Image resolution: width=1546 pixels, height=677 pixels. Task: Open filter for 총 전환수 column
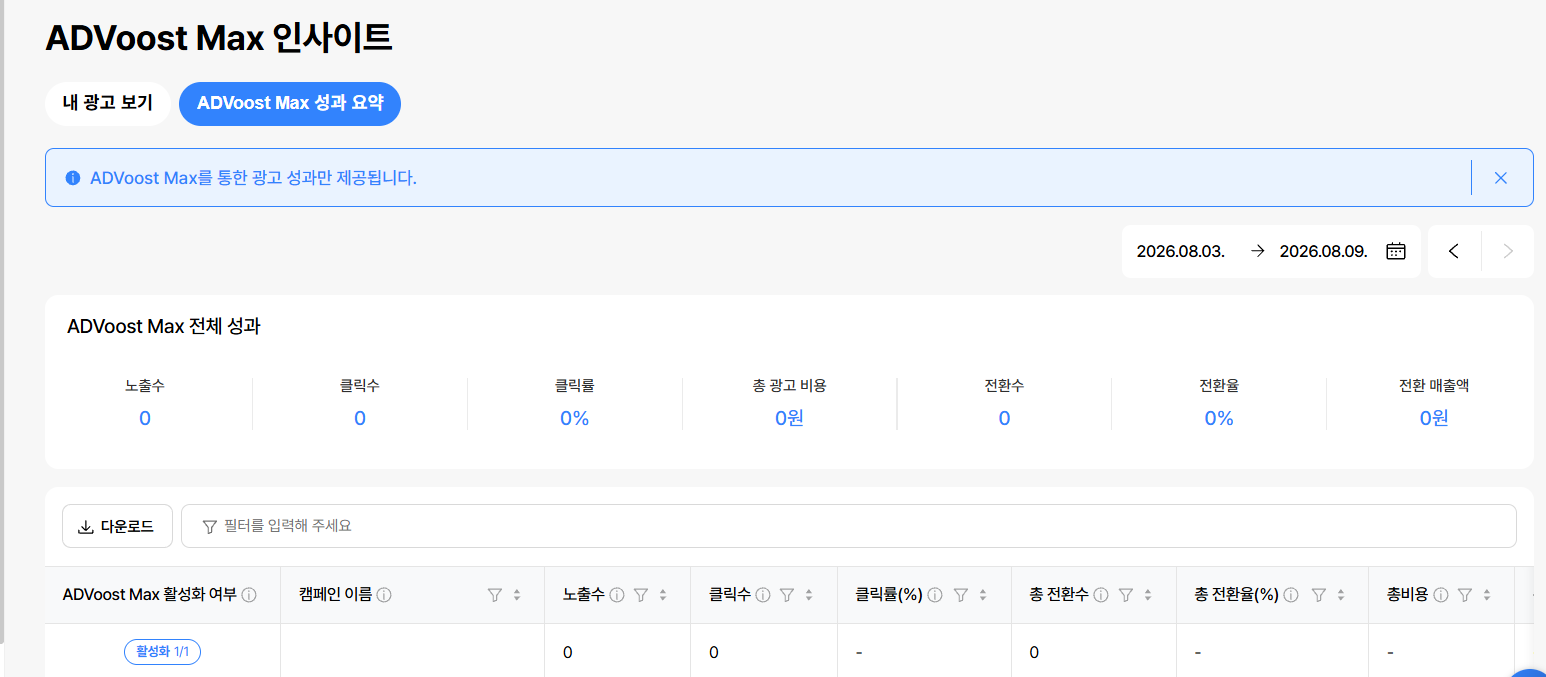point(1125,595)
